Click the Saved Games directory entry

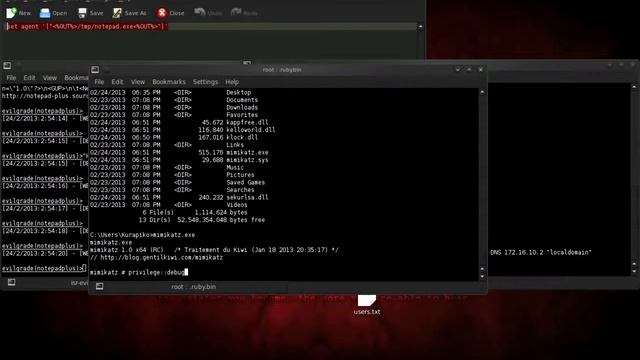coord(246,182)
